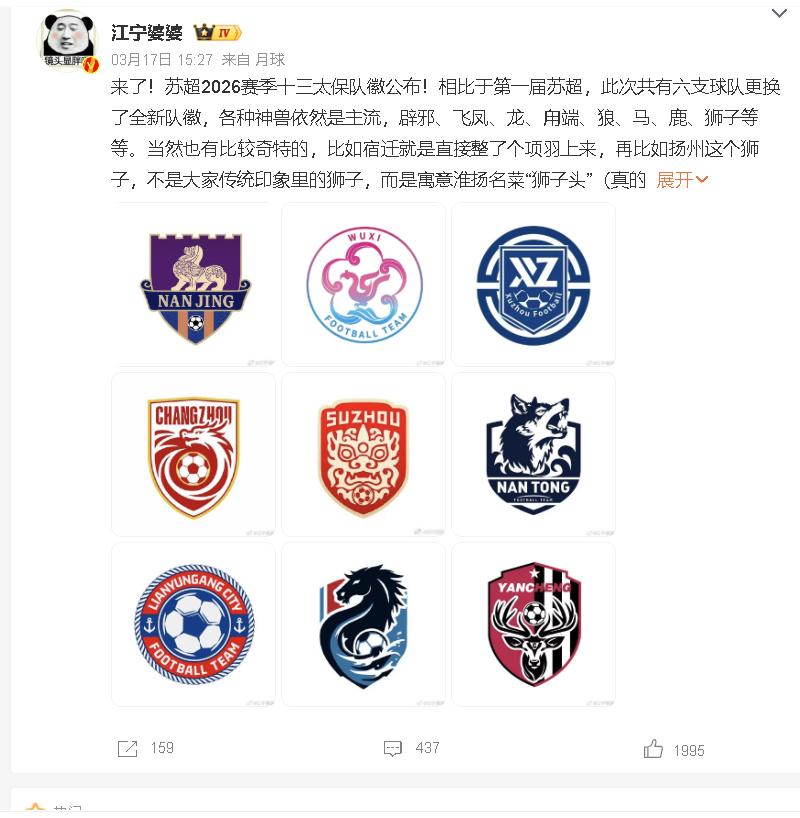Click the verified V badge on avatar
800x818 pixels.
[x=91, y=65]
